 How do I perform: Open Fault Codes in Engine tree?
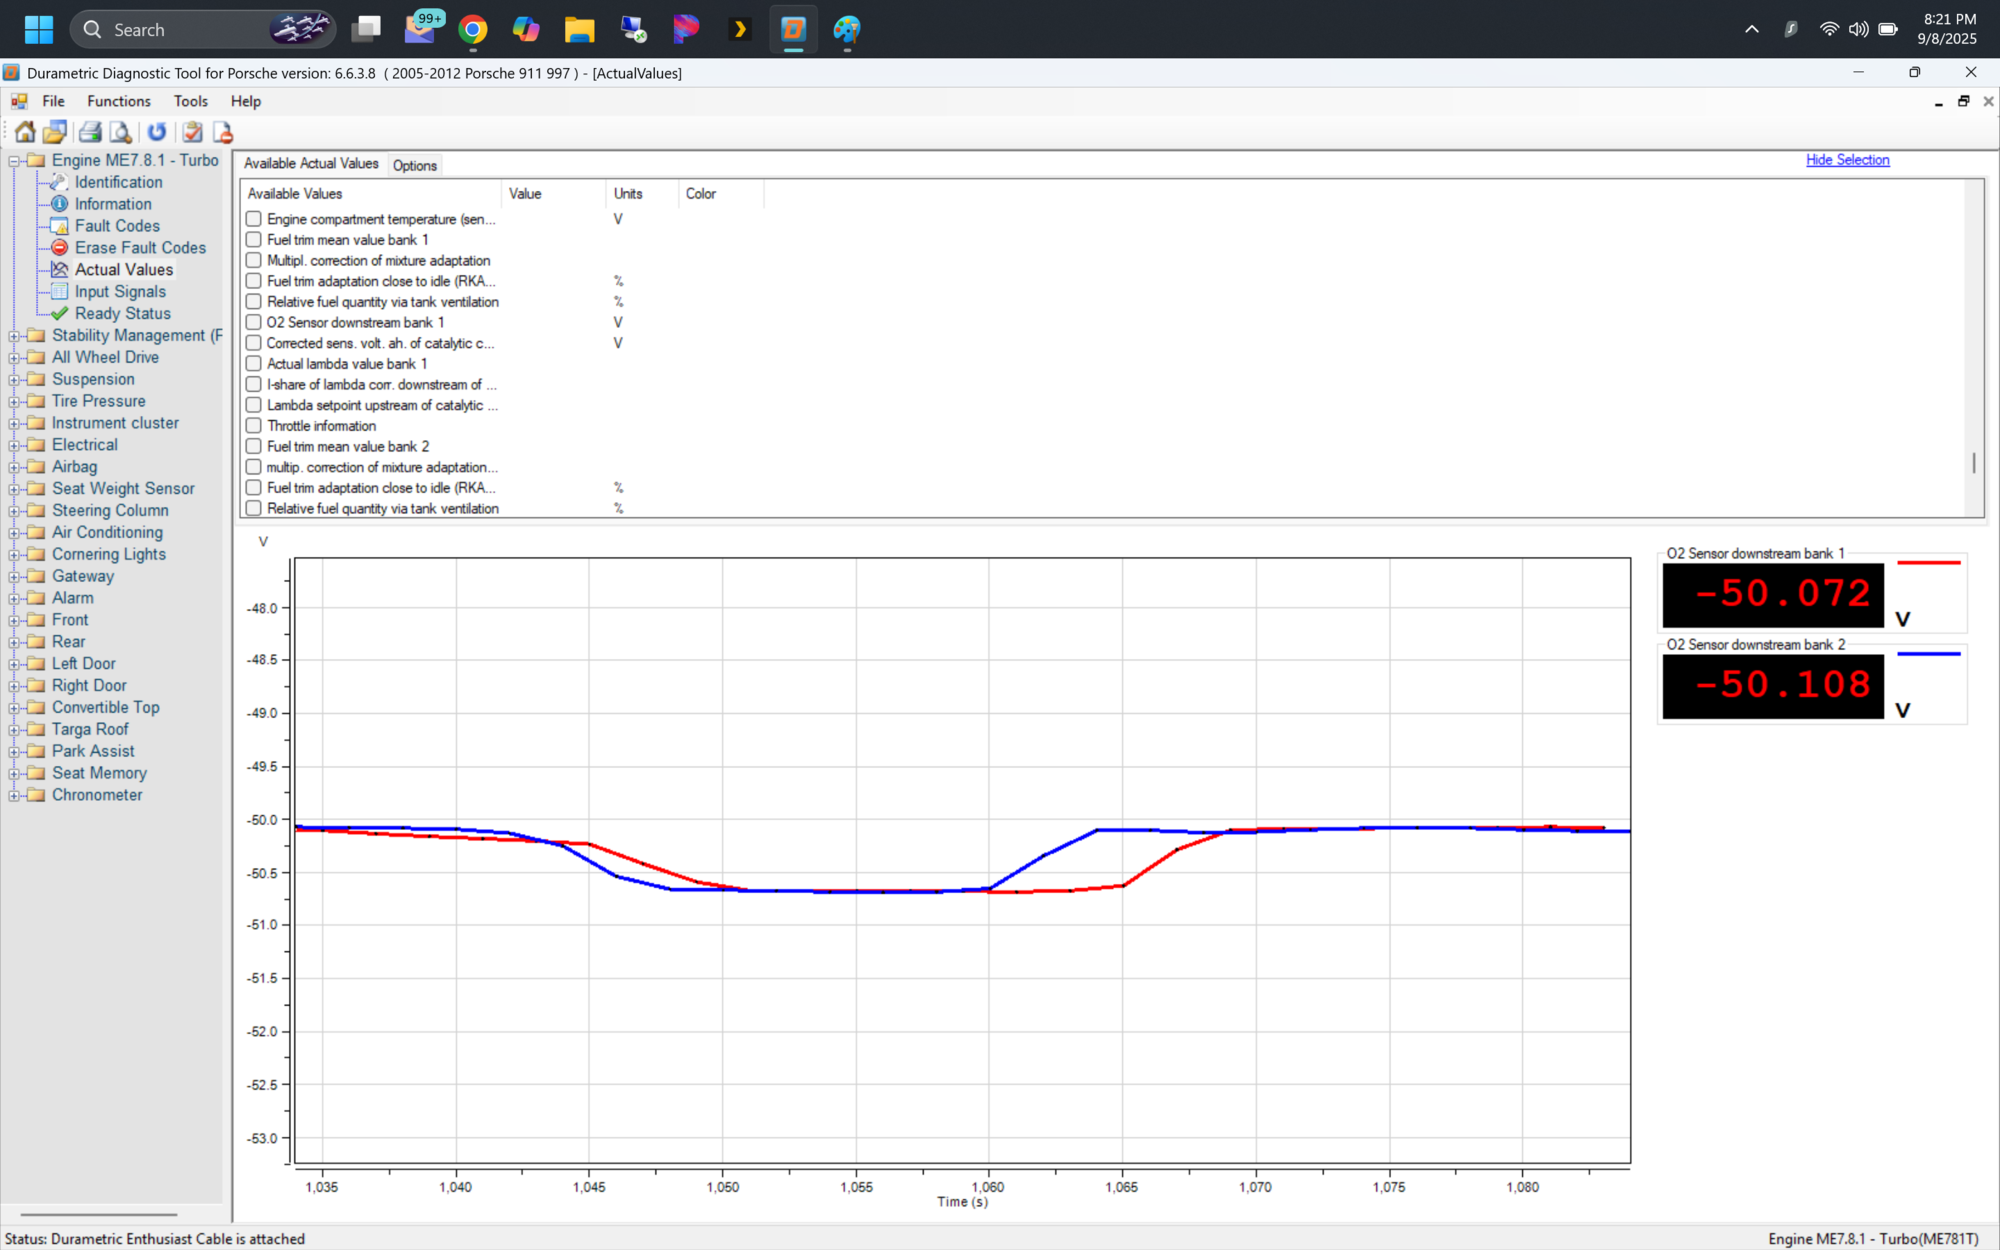(x=117, y=226)
